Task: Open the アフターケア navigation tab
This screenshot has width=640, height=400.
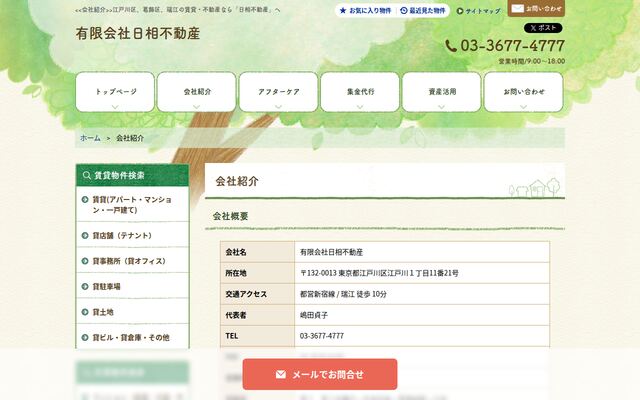Action: [278, 92]
